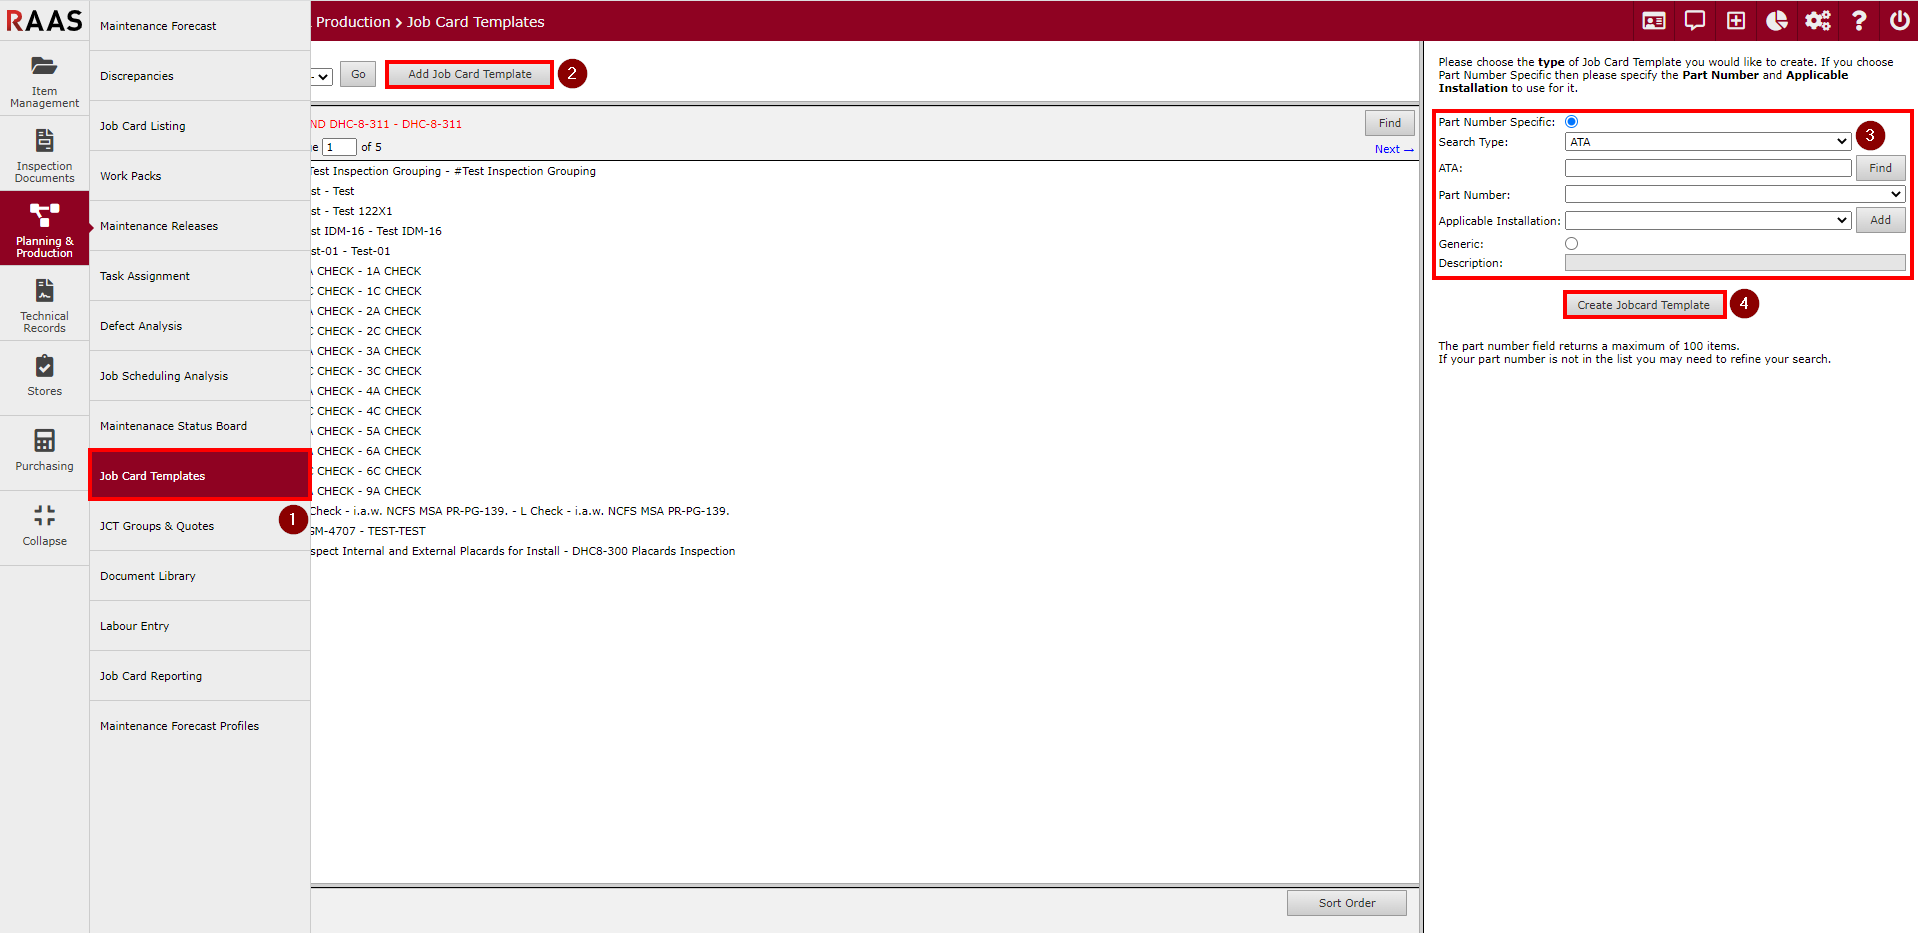Screen dimensions: 1918x933
Task: Open the Purchasing calculator icon
Action: coord(44,450)
